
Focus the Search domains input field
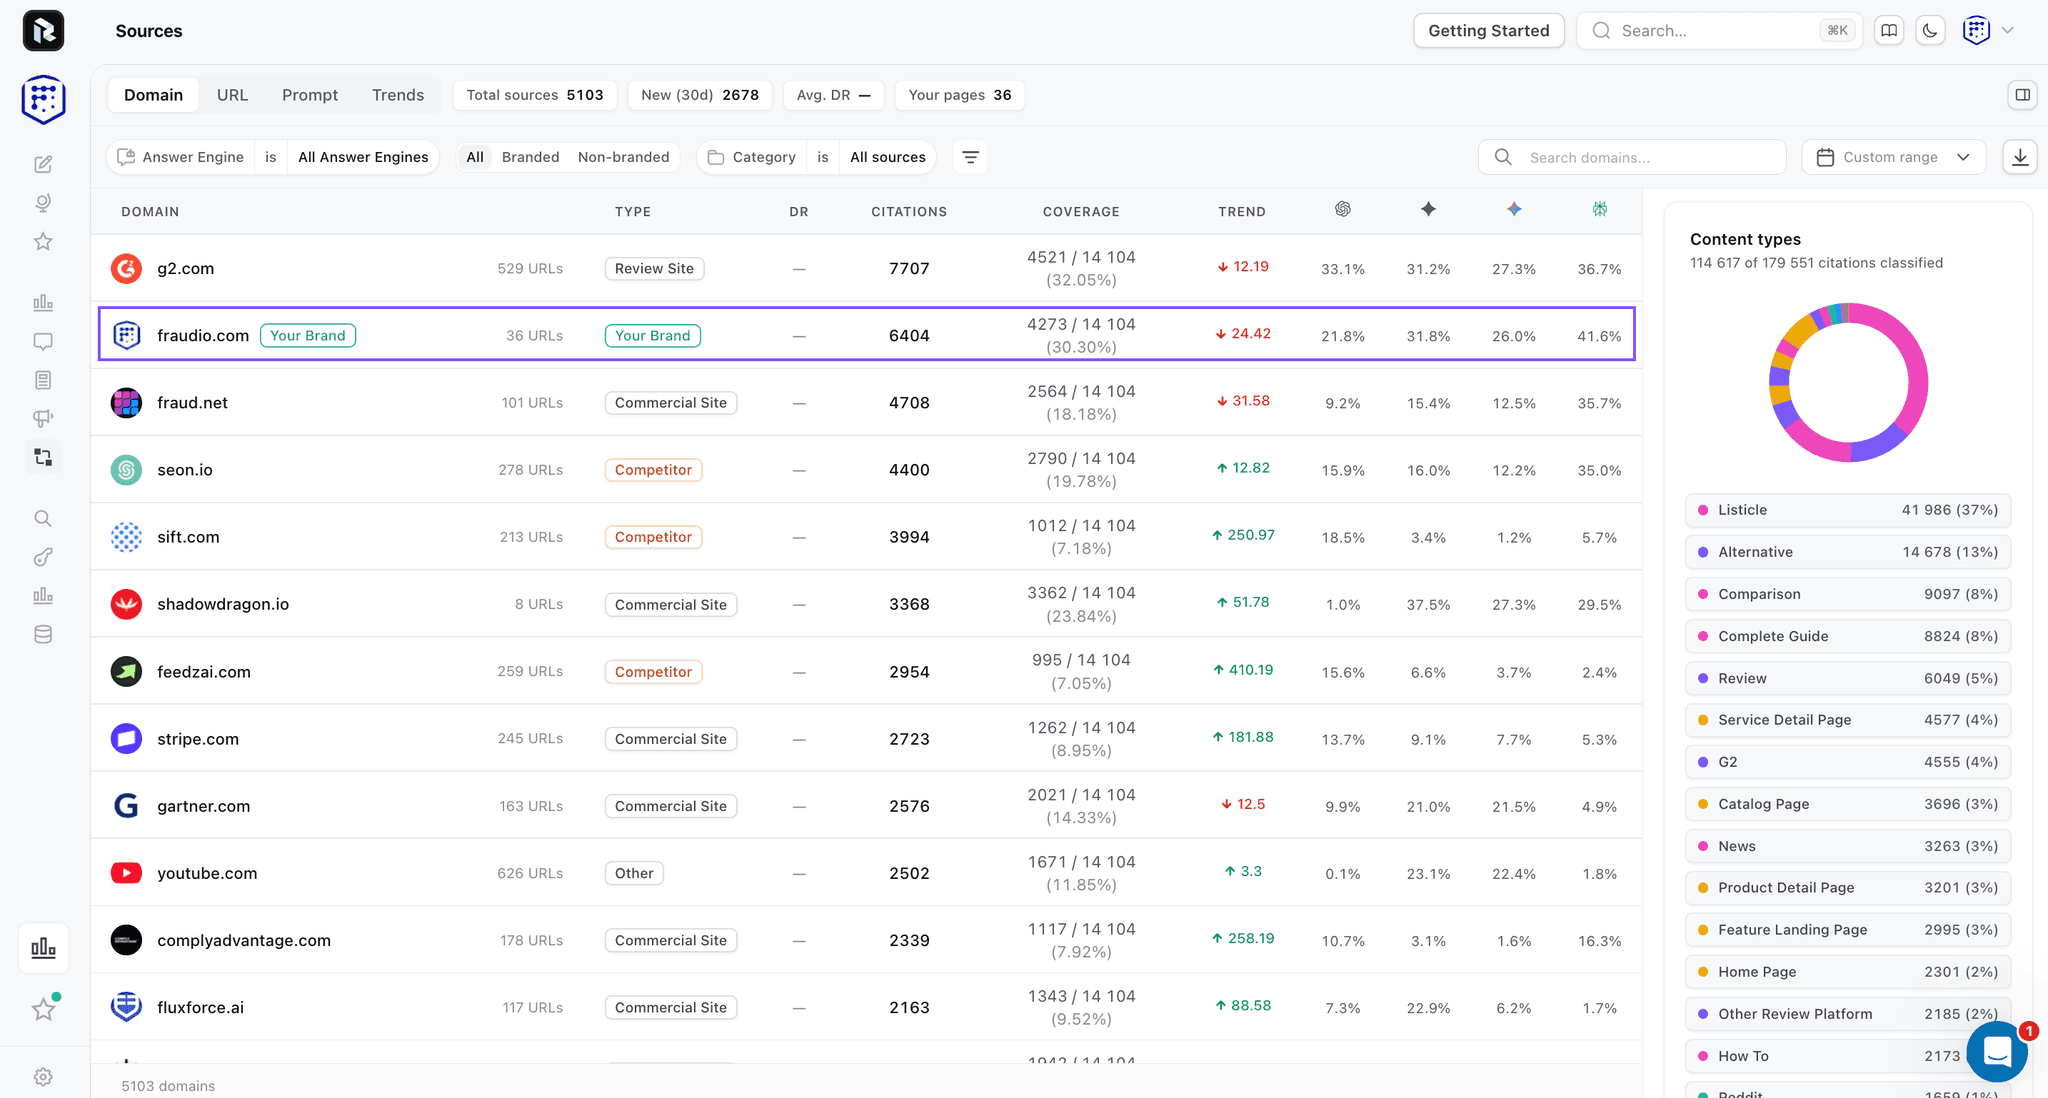pyautogui.click(x=1632, y=157)
